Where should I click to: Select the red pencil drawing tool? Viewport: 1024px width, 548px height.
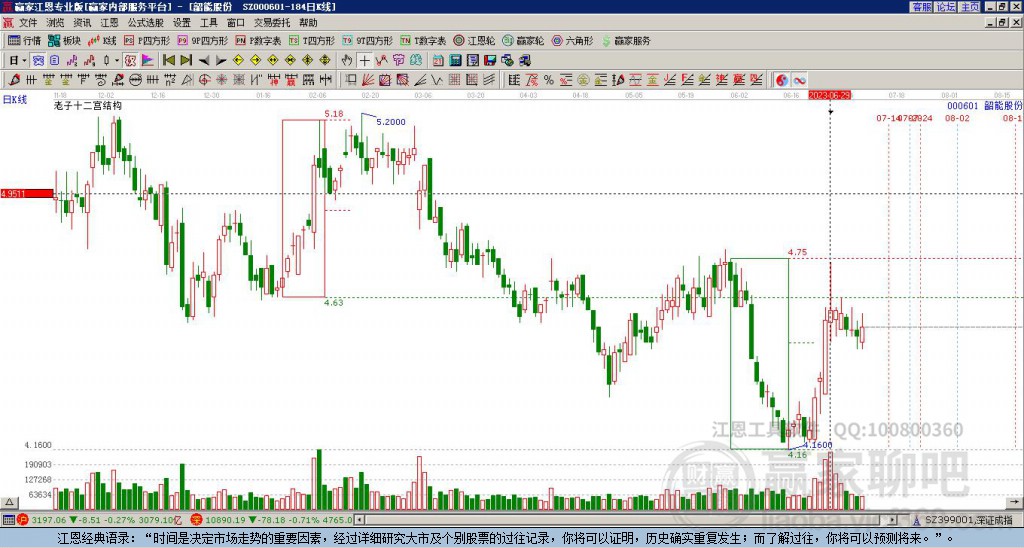(14, 80)
